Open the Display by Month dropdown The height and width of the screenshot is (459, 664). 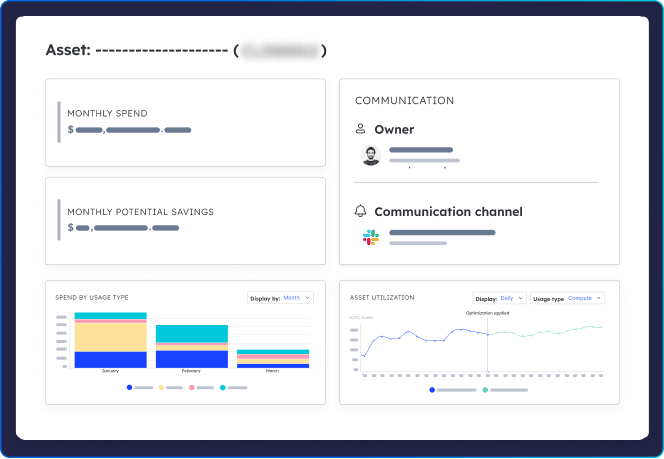[x=280, y=298]
